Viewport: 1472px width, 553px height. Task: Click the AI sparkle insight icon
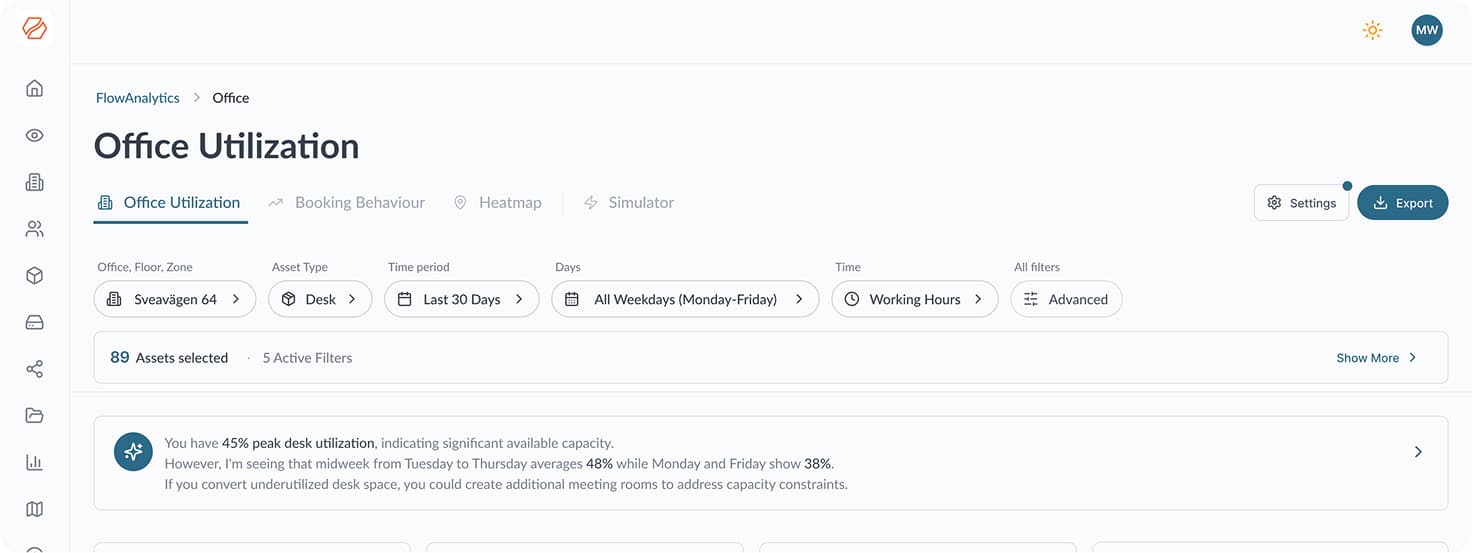tap(133, 452)
